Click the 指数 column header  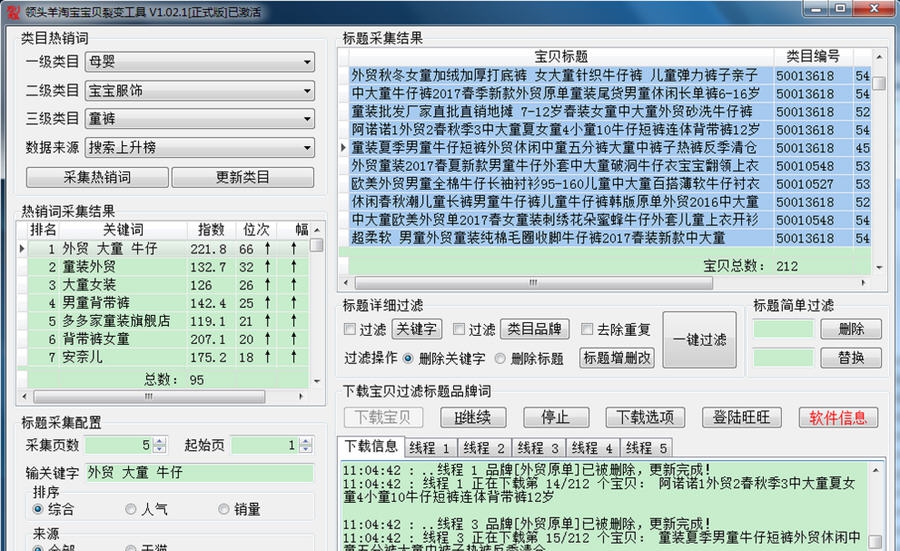coord(211,230)
